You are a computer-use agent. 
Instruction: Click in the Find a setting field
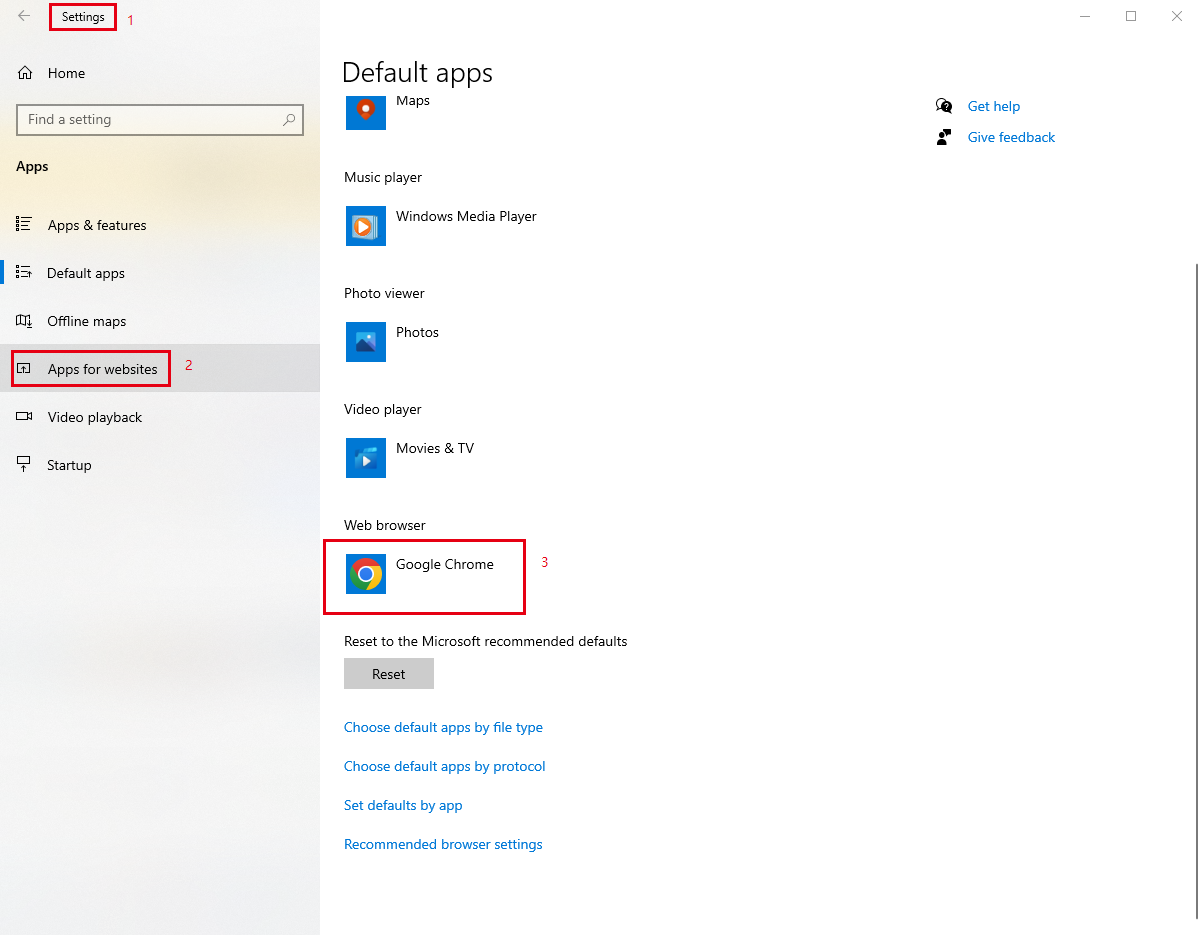tap(150, 120)
